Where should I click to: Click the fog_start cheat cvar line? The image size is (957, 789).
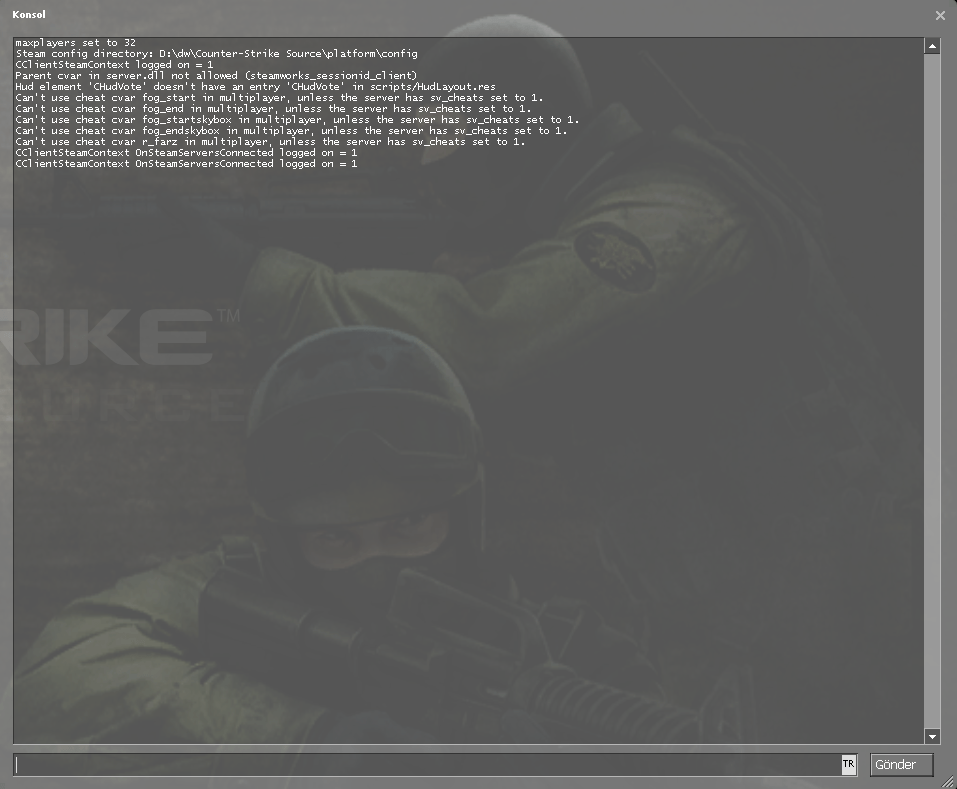(x=279, y=98)
